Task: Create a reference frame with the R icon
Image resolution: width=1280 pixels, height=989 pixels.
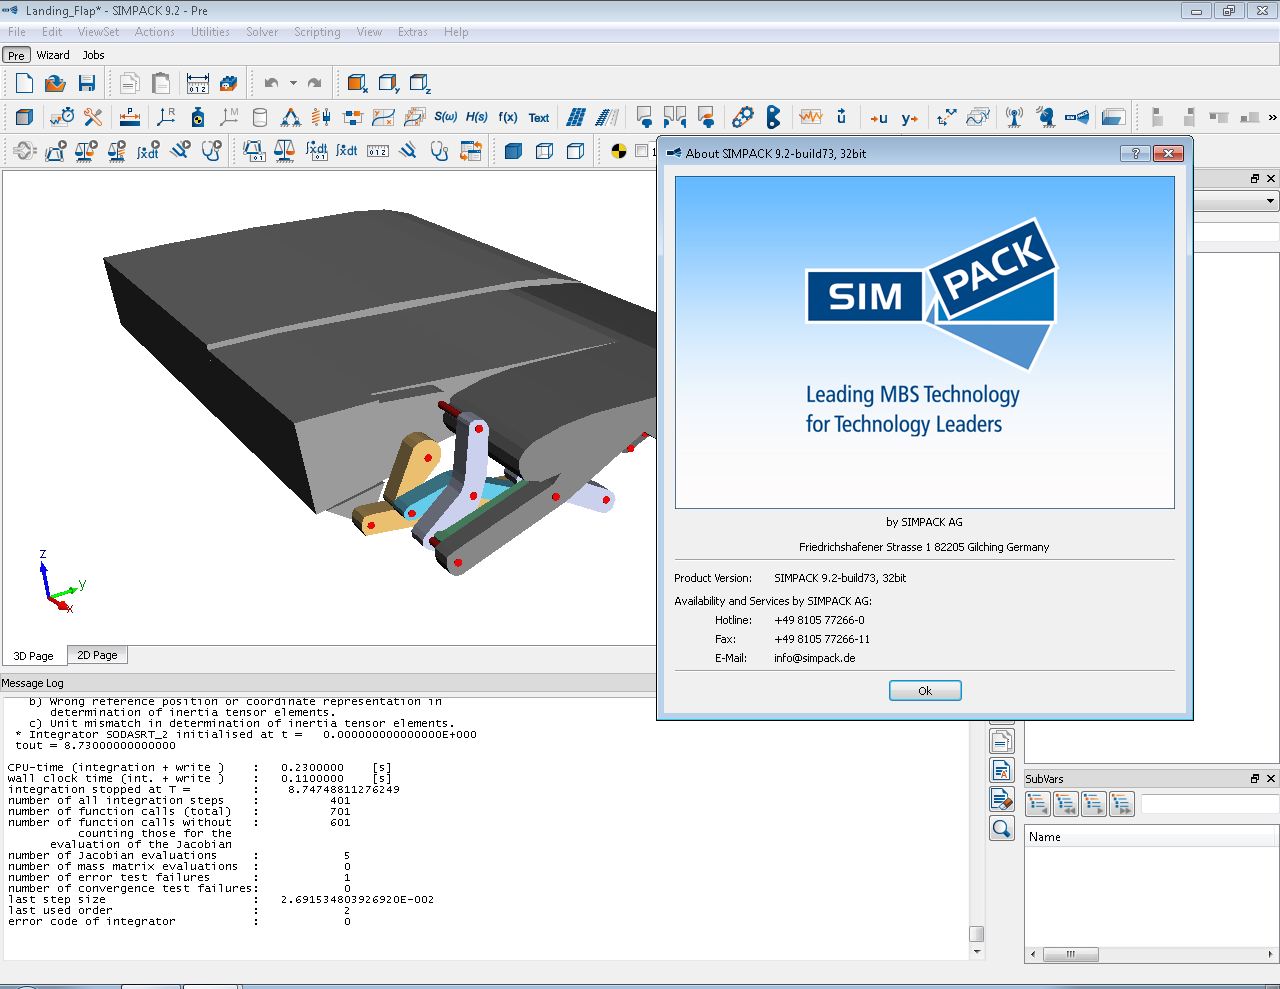Action: [166, 117]
